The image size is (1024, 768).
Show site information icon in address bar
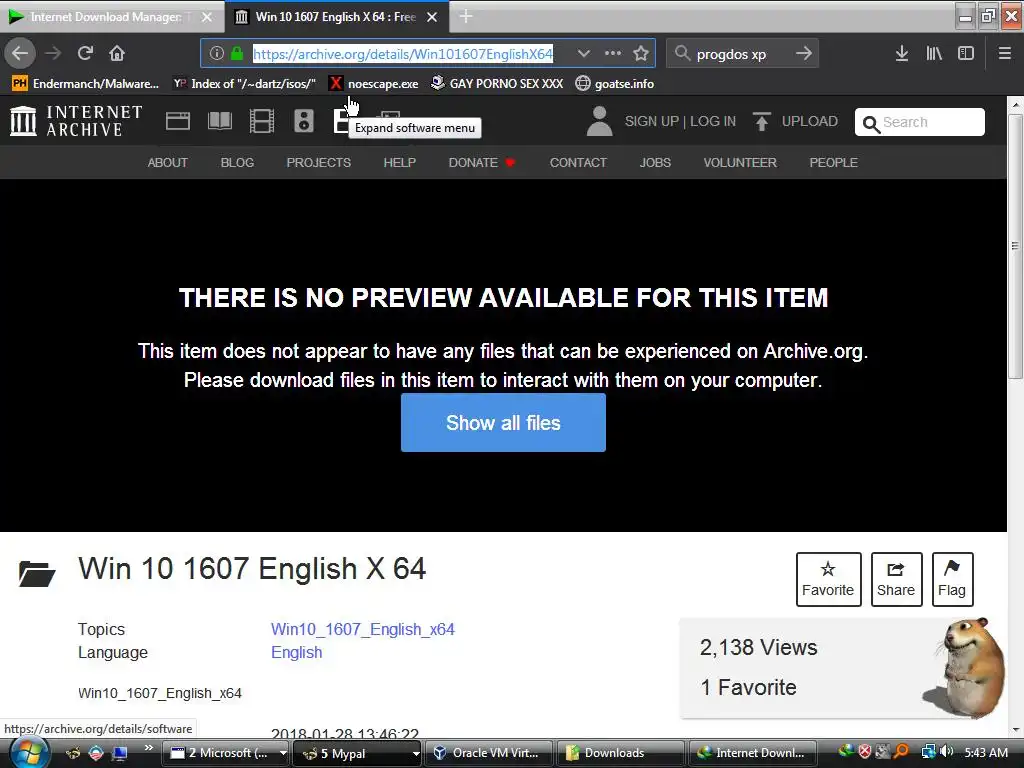(217, 54)
